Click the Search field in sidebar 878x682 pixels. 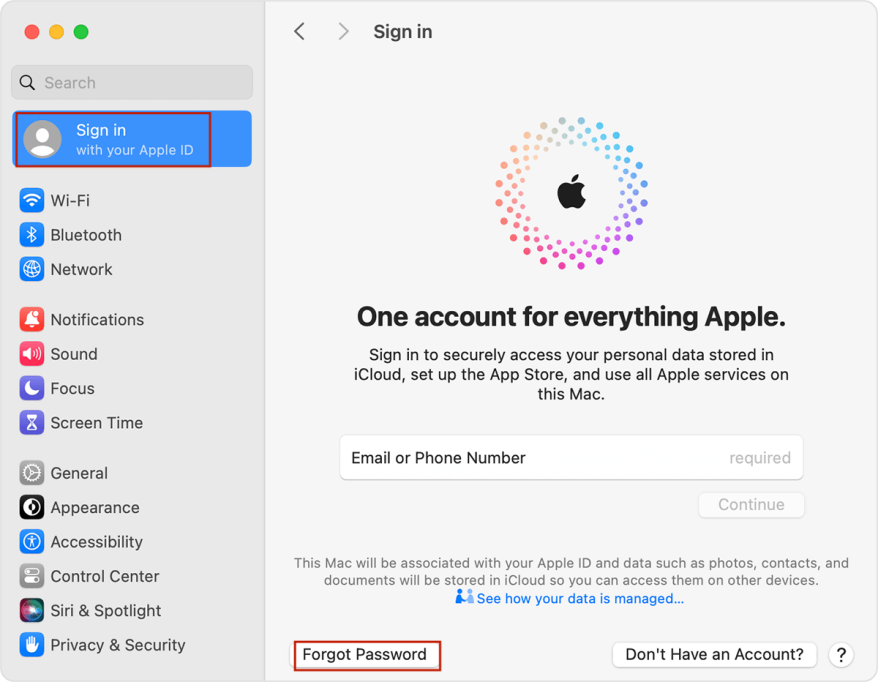point(132,83)
